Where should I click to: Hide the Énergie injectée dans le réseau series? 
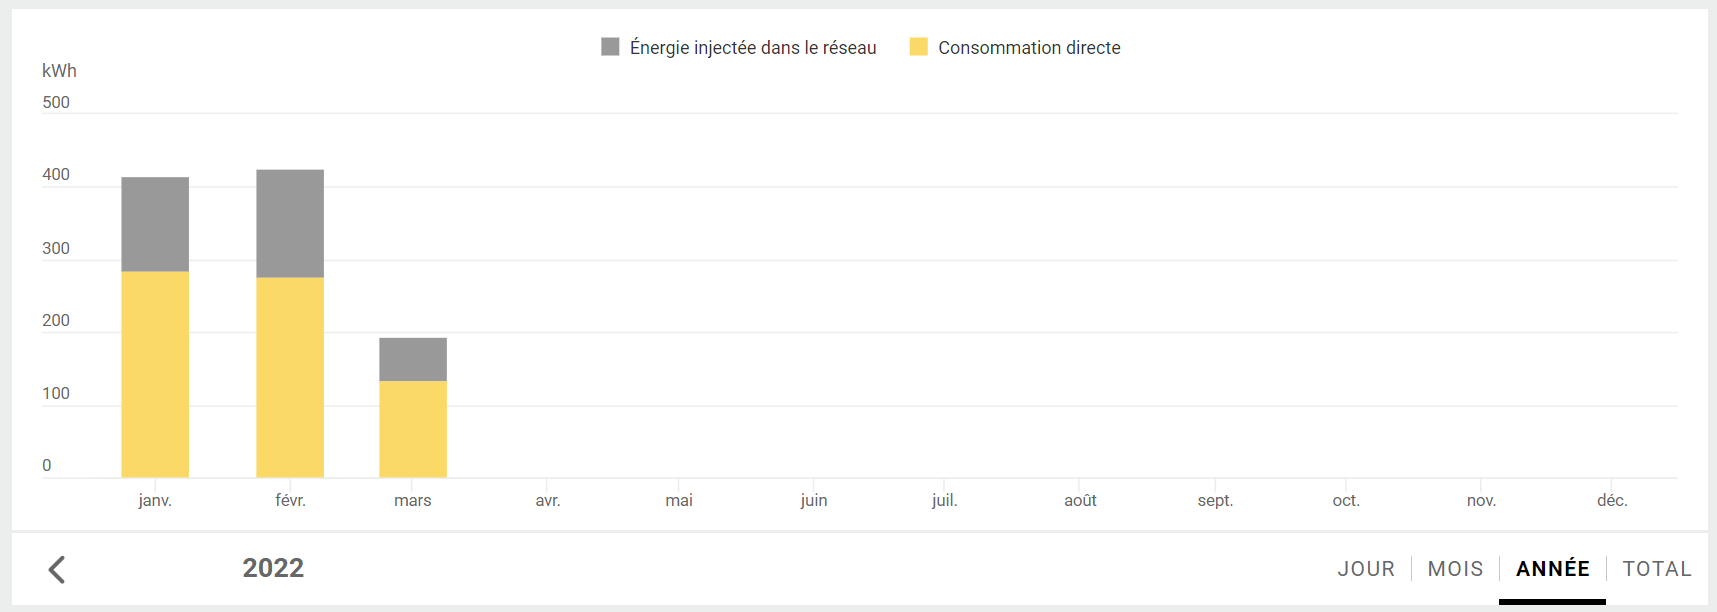752,48
